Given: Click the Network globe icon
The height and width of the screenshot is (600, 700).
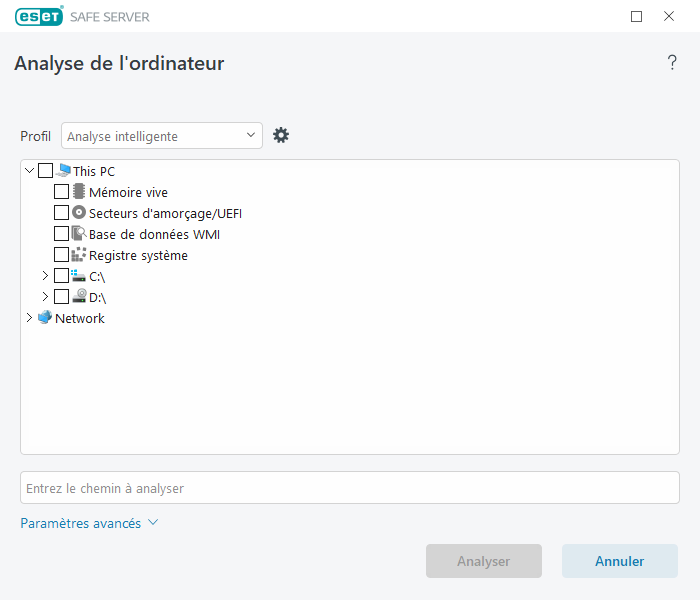Looking at the screenshot, I should pos(45,318).
